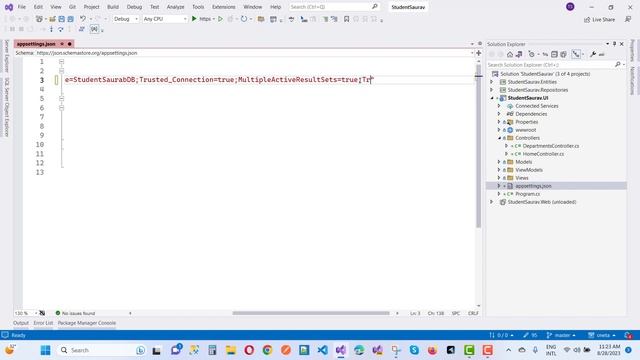Open File Explorer from taskbar
This screenshot has width=640, height=360.
(x=231, y=350)
